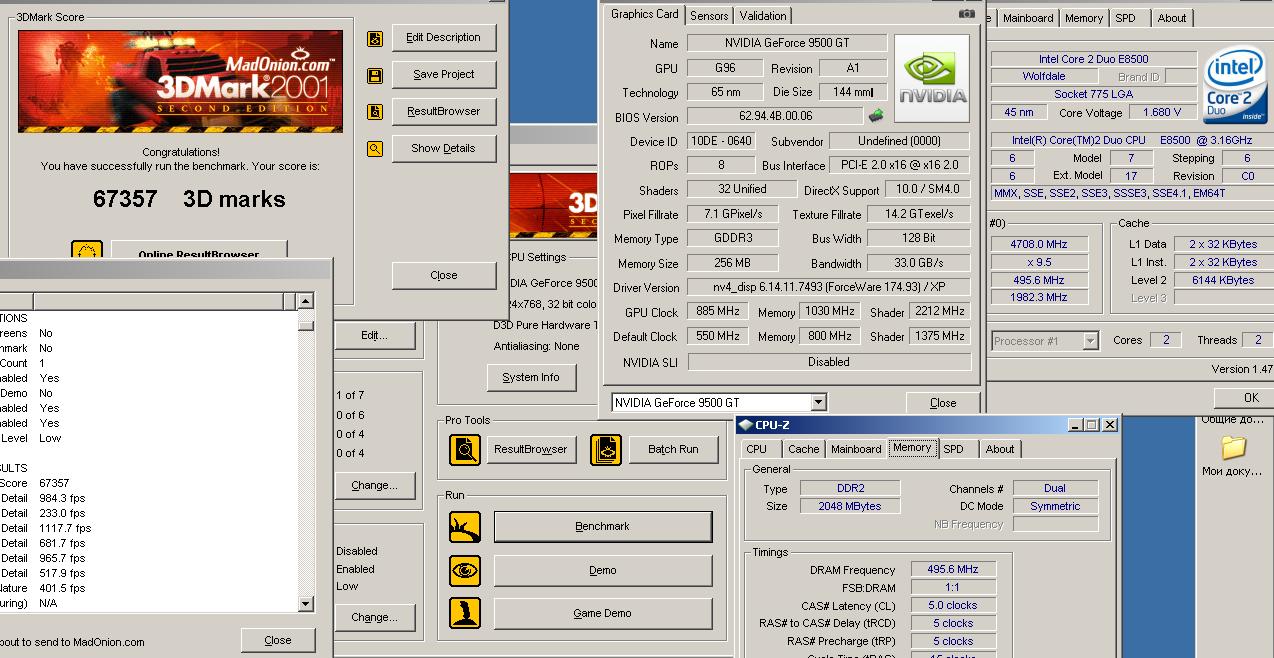Click the Online ResultBrowser icon
Viewport: 1274px width, 658px height.
pyautogui.click(x=87, y=252)
